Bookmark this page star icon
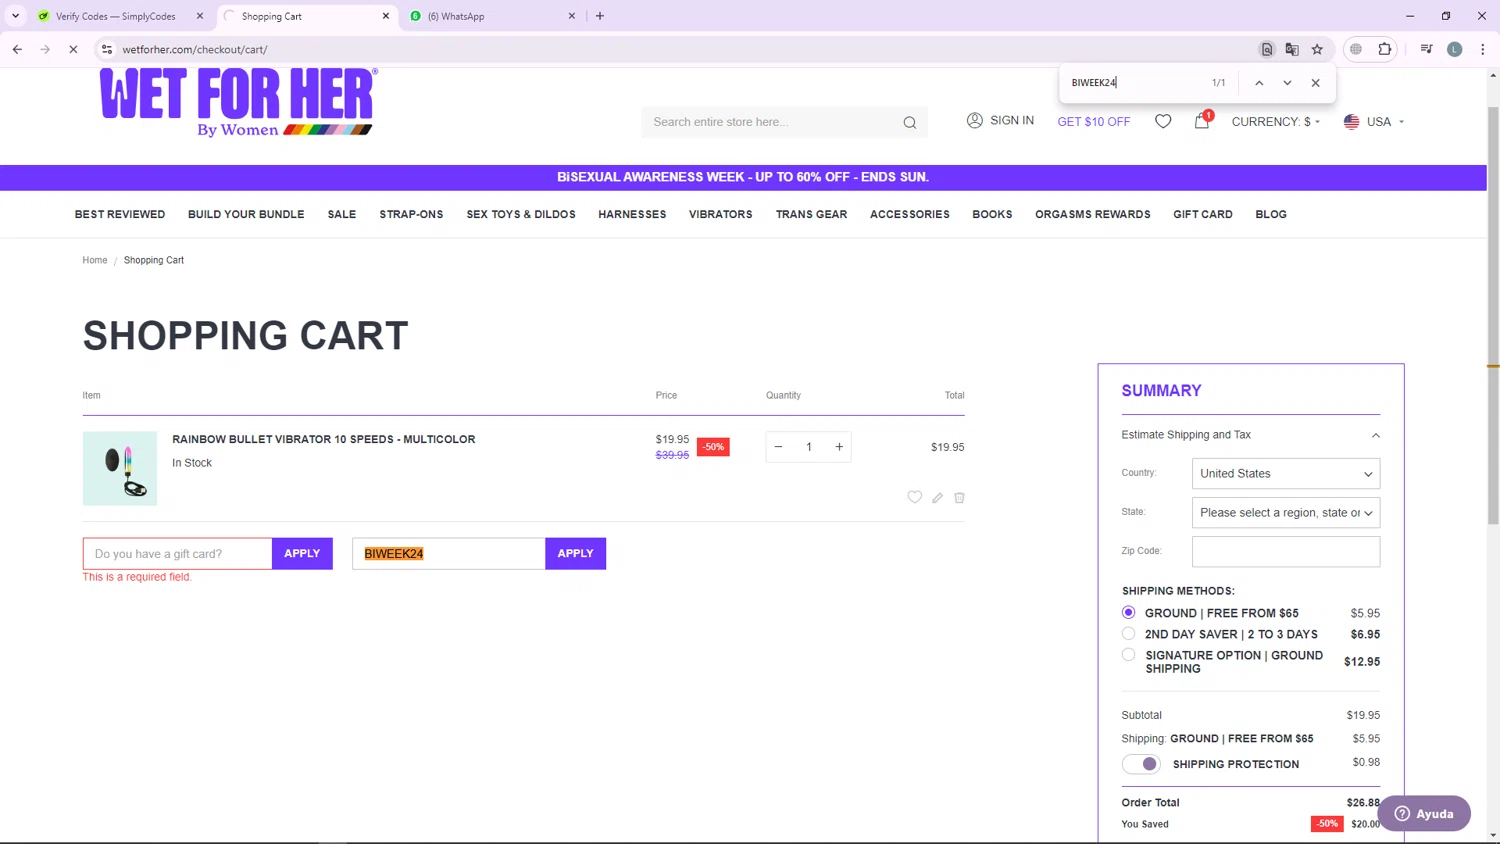Image resolution: width=1500 pixels, height=844 pixels. click(x=1317, y=49)
